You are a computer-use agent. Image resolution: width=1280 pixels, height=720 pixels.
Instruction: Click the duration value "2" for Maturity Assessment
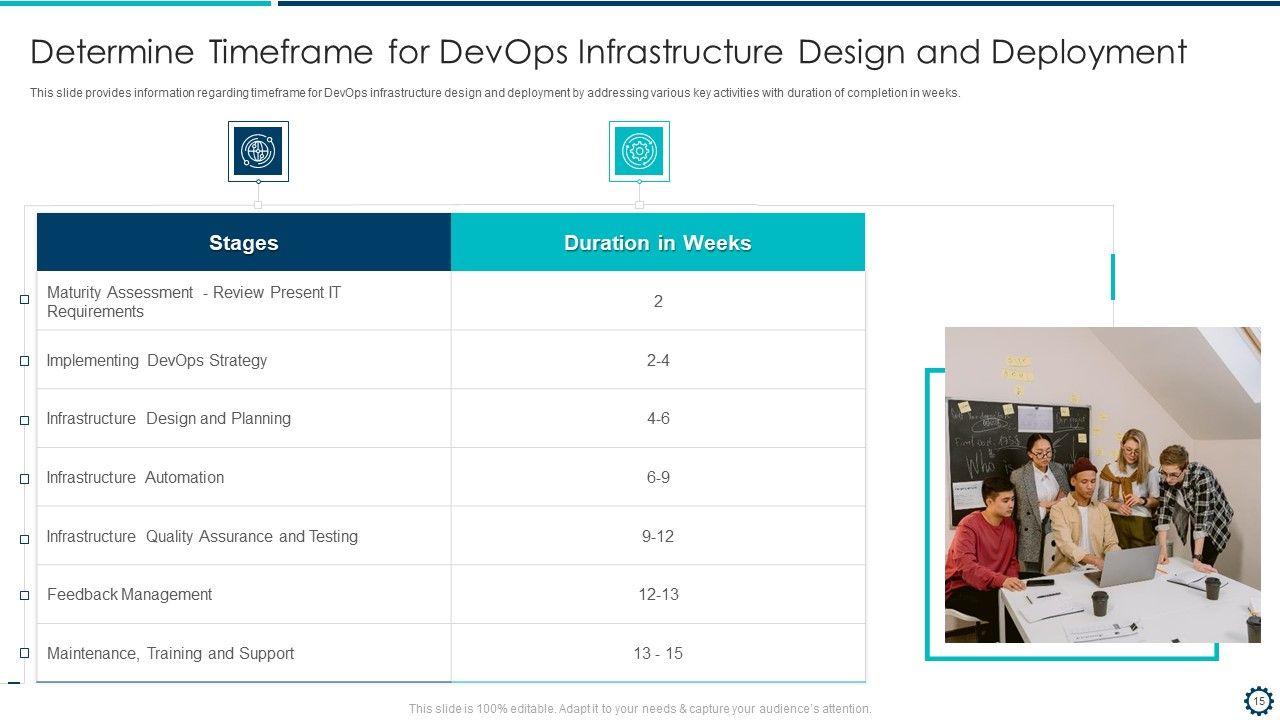coord(658,301)
